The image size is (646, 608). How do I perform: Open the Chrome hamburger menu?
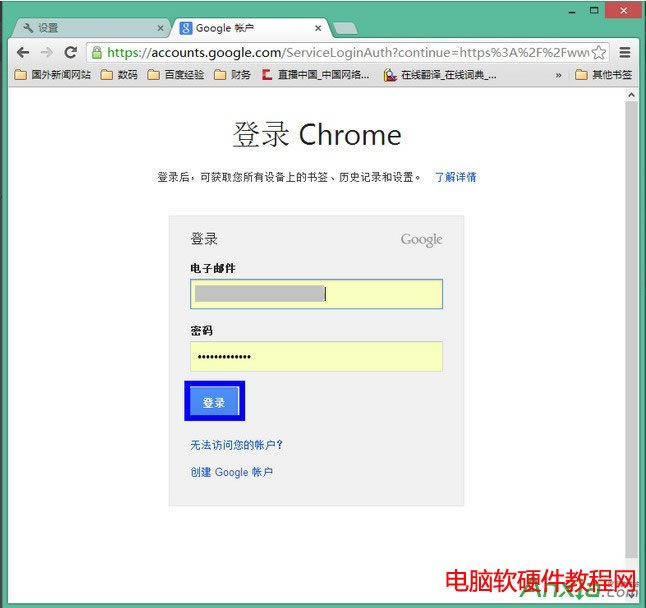[625, 52]
